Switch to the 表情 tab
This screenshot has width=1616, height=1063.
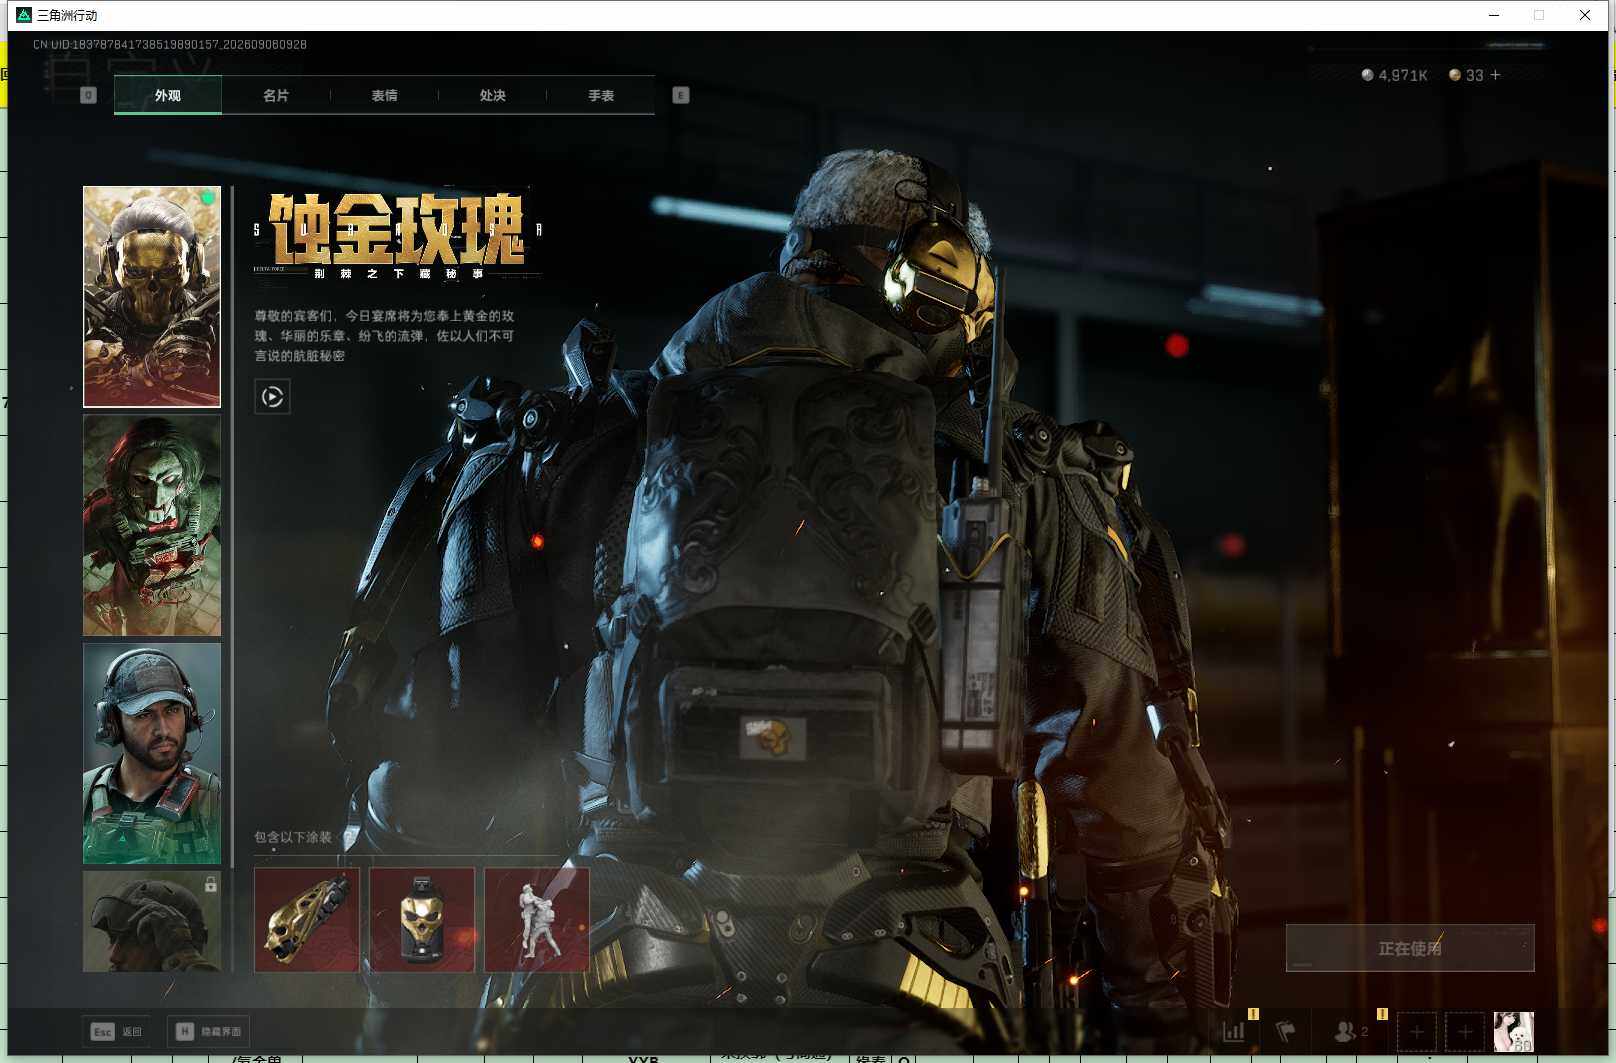pos(384,95)
